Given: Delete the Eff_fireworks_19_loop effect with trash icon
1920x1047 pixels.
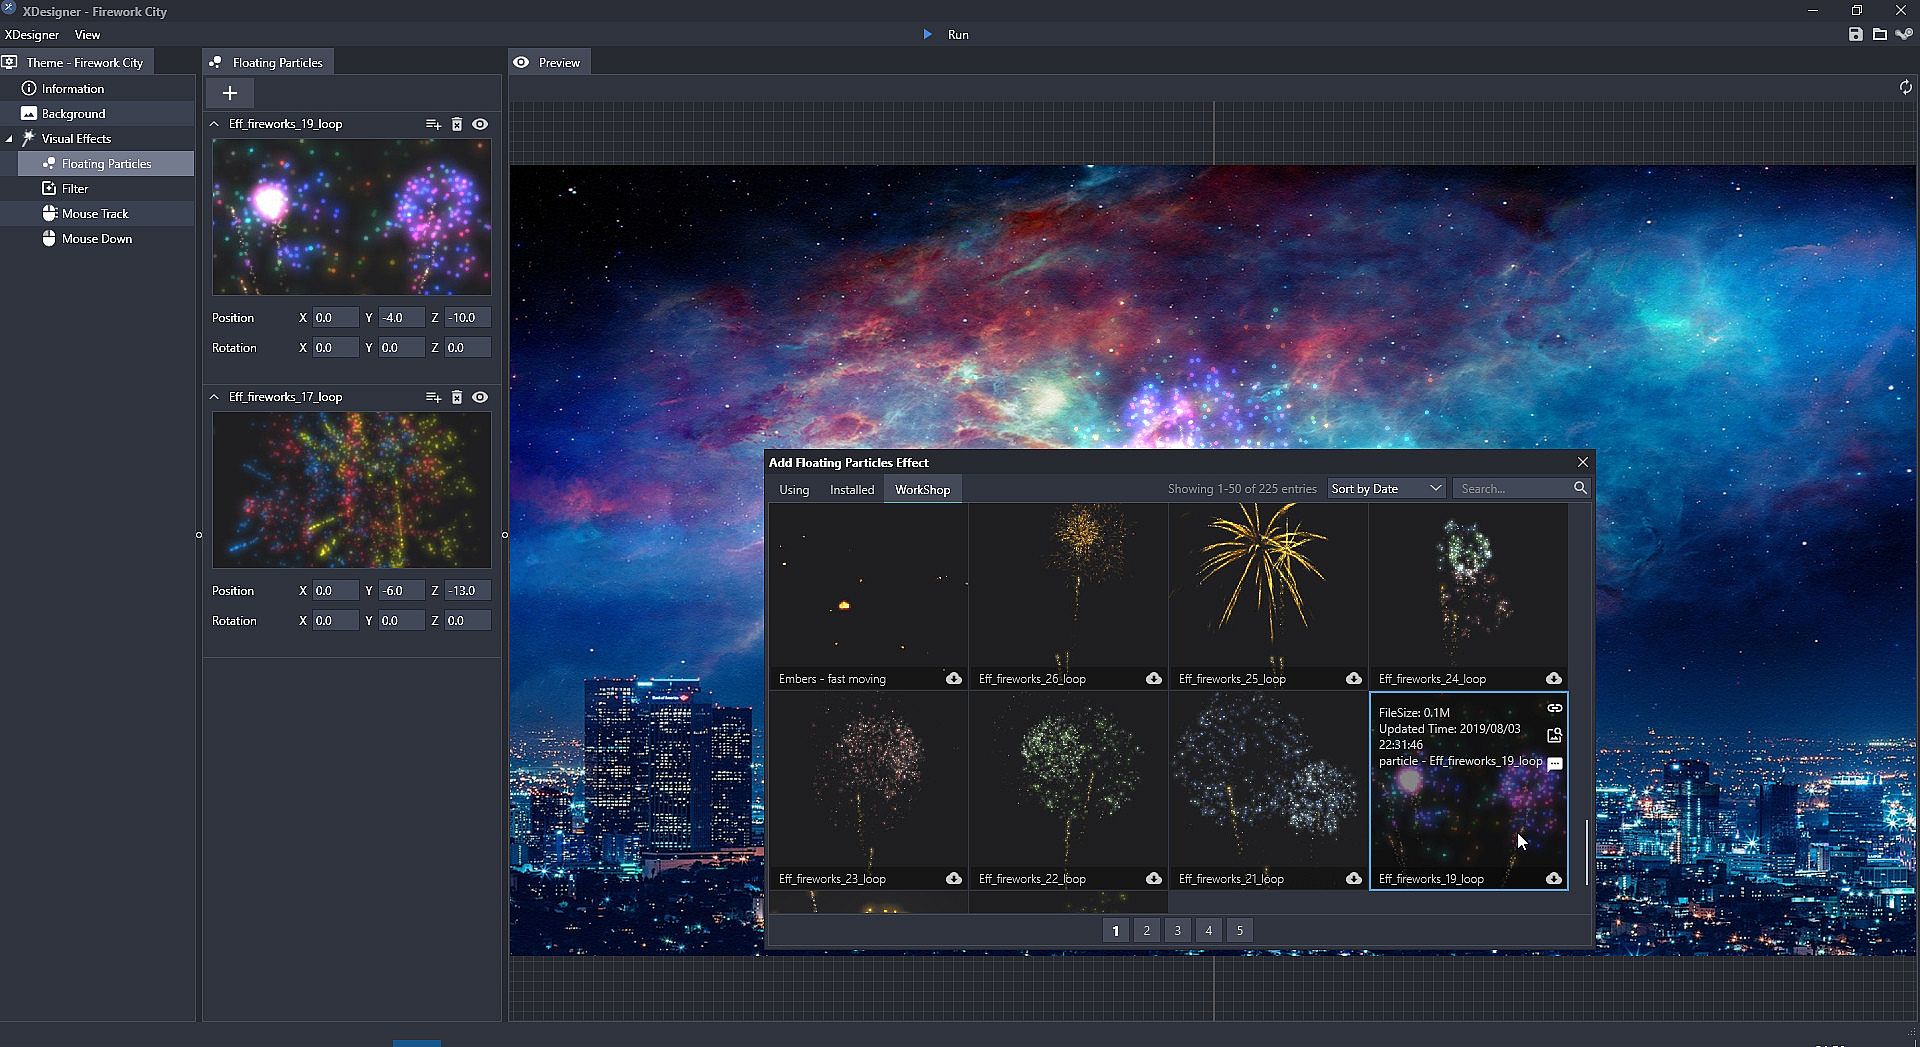Looking at the screenshot, I should [457, 124].
